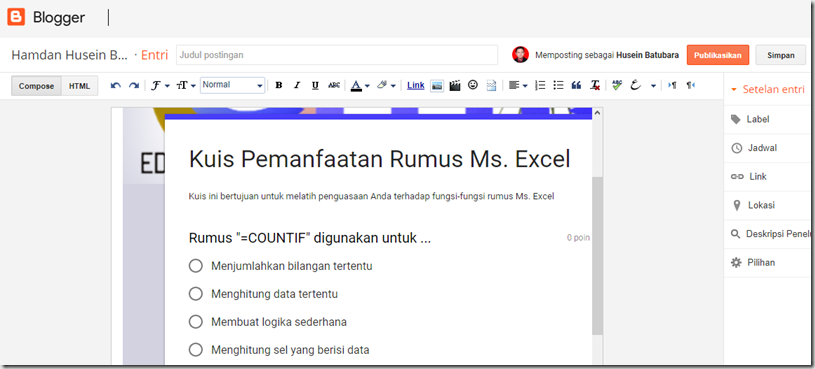The width and height of the screenshot is (815, 369).
Task: Select 'Menjumlahkan bilangan tertentu' radio option
Action: pyautogui.click(x=195, y=266)
